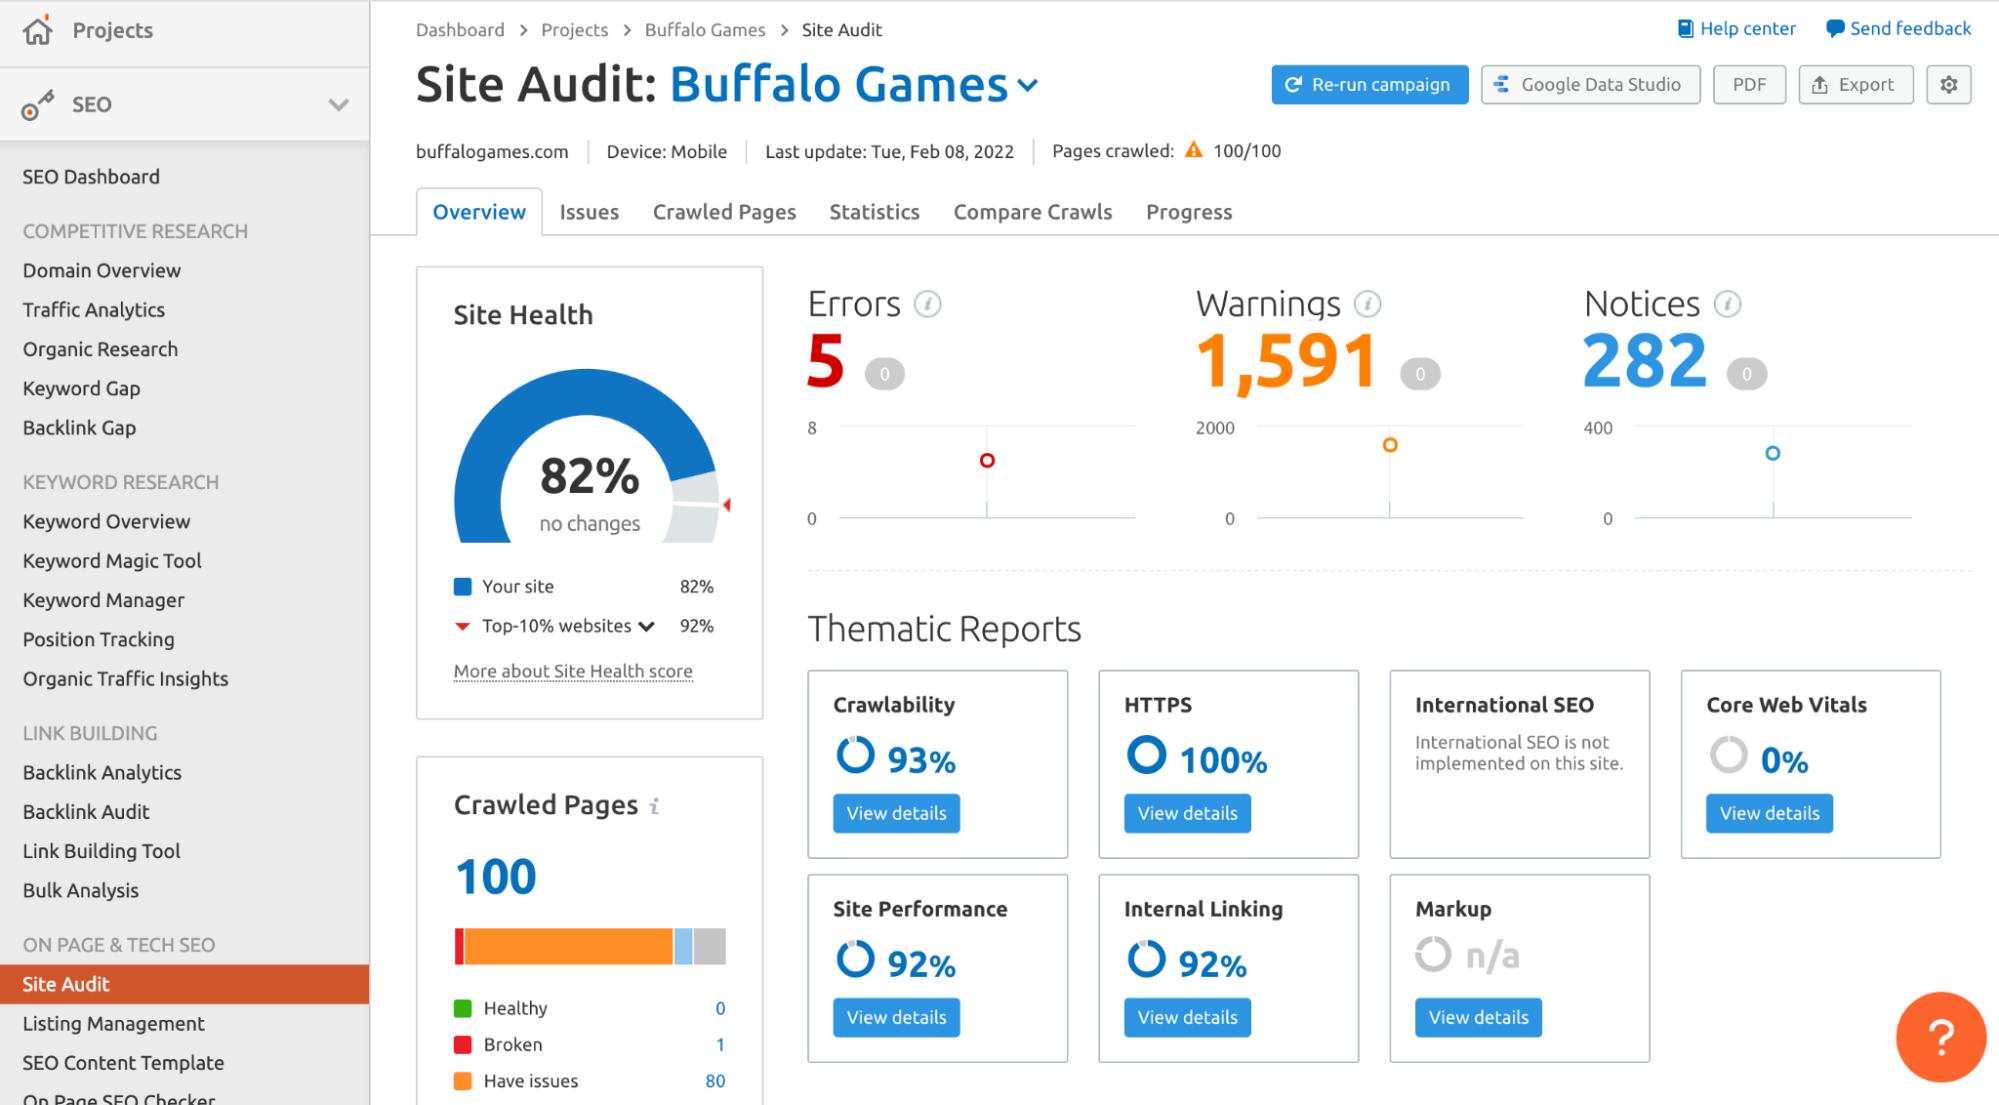This screenshot has width=1999, height=1105.
Task: Open the Compare Crawls tab
Action: coord(1032,212)
